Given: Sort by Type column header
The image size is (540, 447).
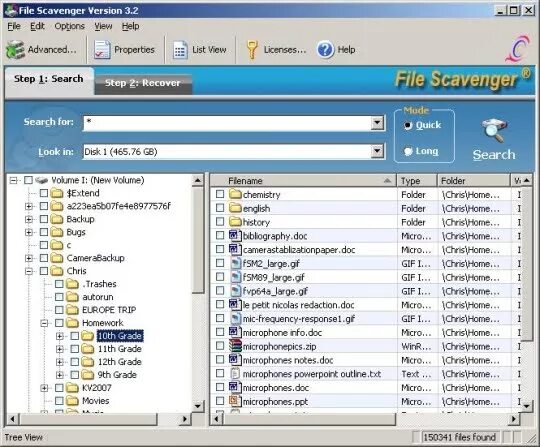Looking at the screenshot, I should point(417,181).
